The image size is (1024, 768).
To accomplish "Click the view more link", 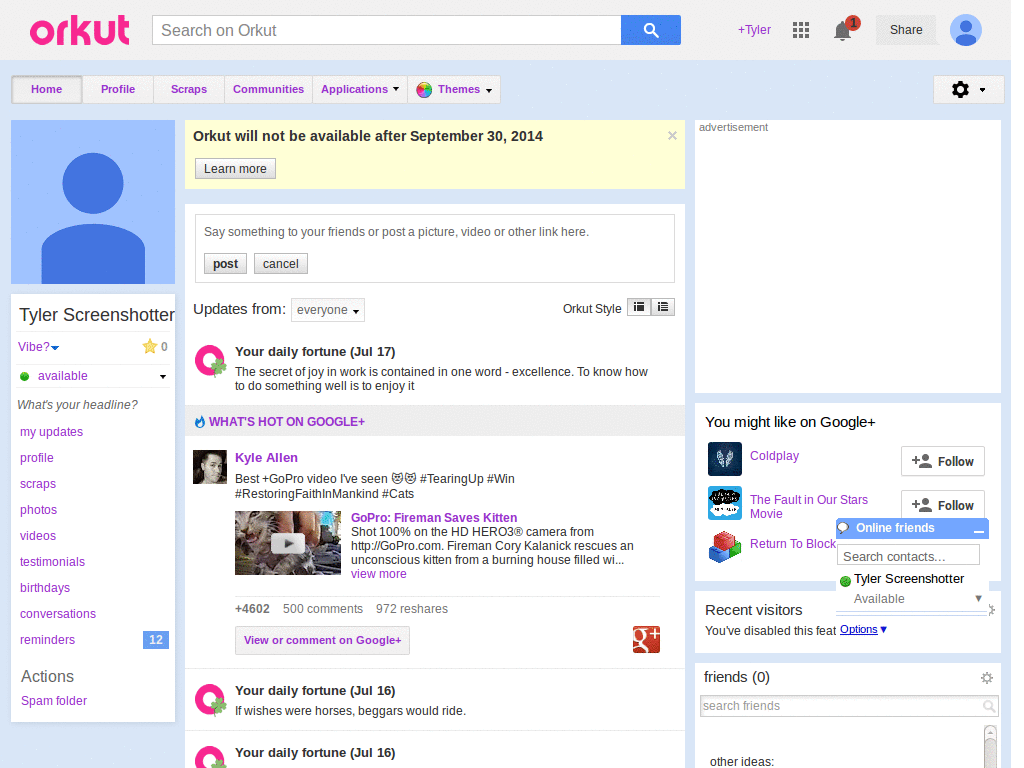I will click(379, 574).
